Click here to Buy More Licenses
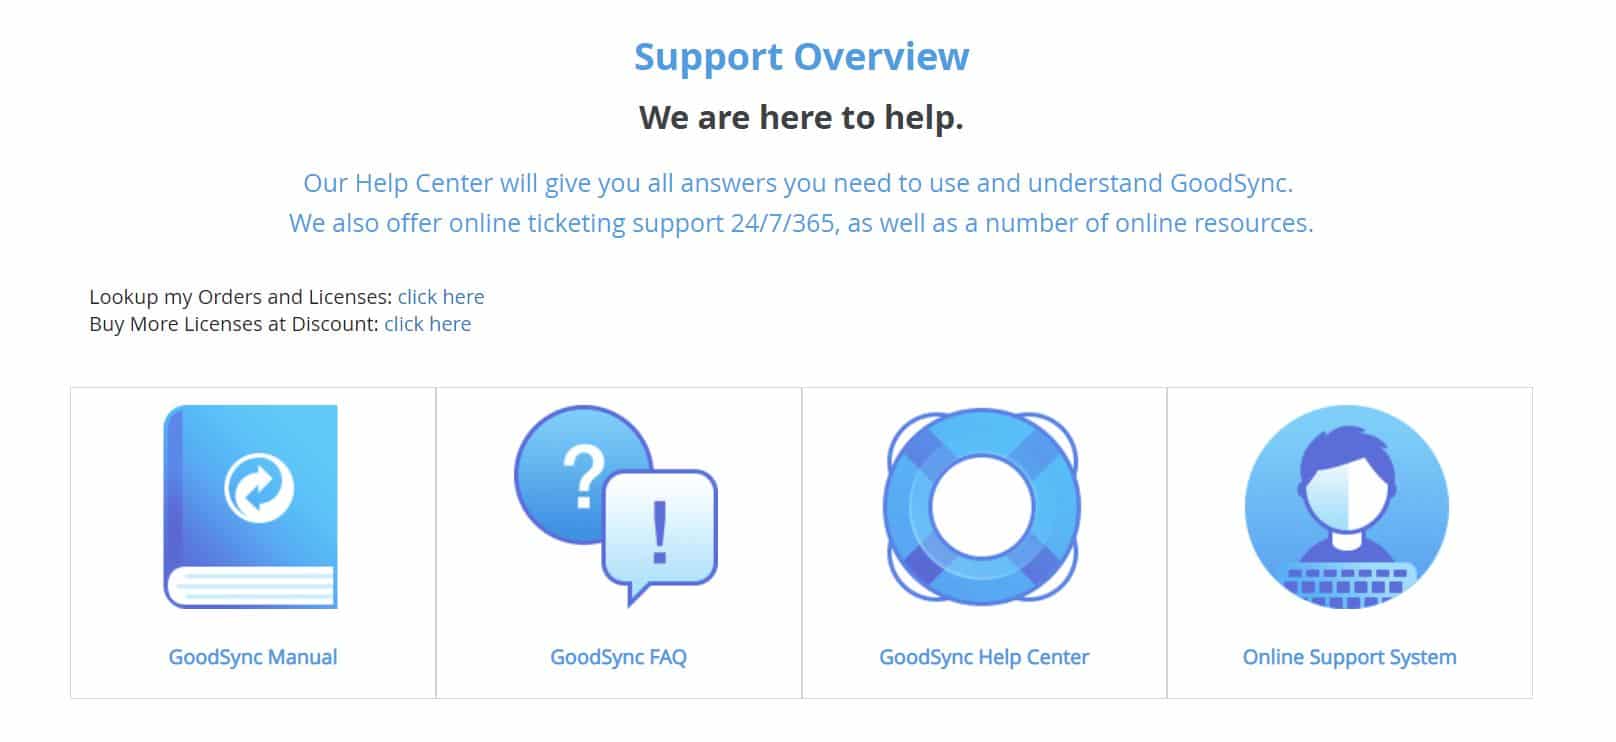Screen dimensions: 1616x742 [x=427, y=324]
